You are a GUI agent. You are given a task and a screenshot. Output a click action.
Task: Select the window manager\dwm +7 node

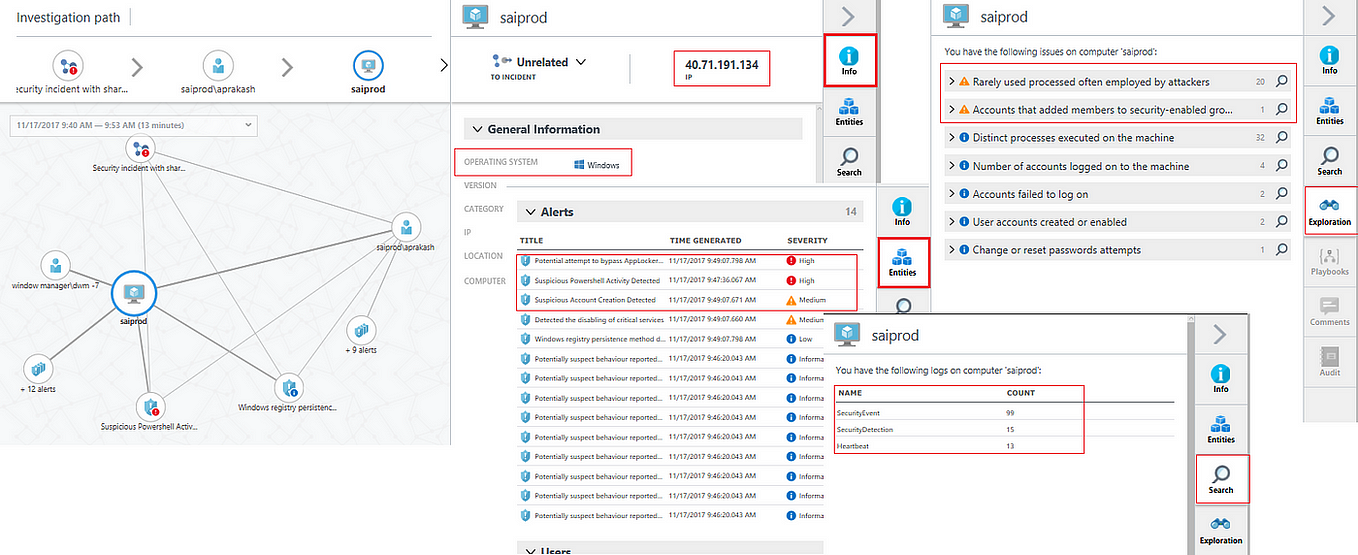pyautogui.click(x=56, y=266)
